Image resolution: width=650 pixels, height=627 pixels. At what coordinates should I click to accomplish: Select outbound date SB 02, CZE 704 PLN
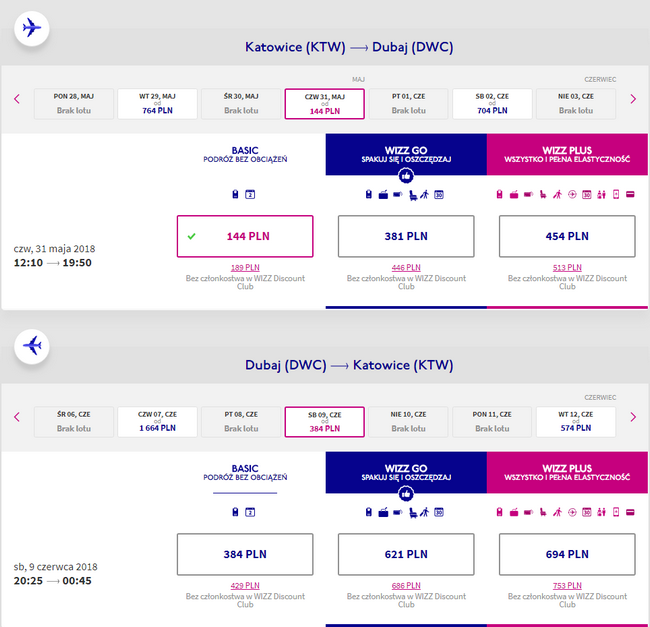pos(492,104)
